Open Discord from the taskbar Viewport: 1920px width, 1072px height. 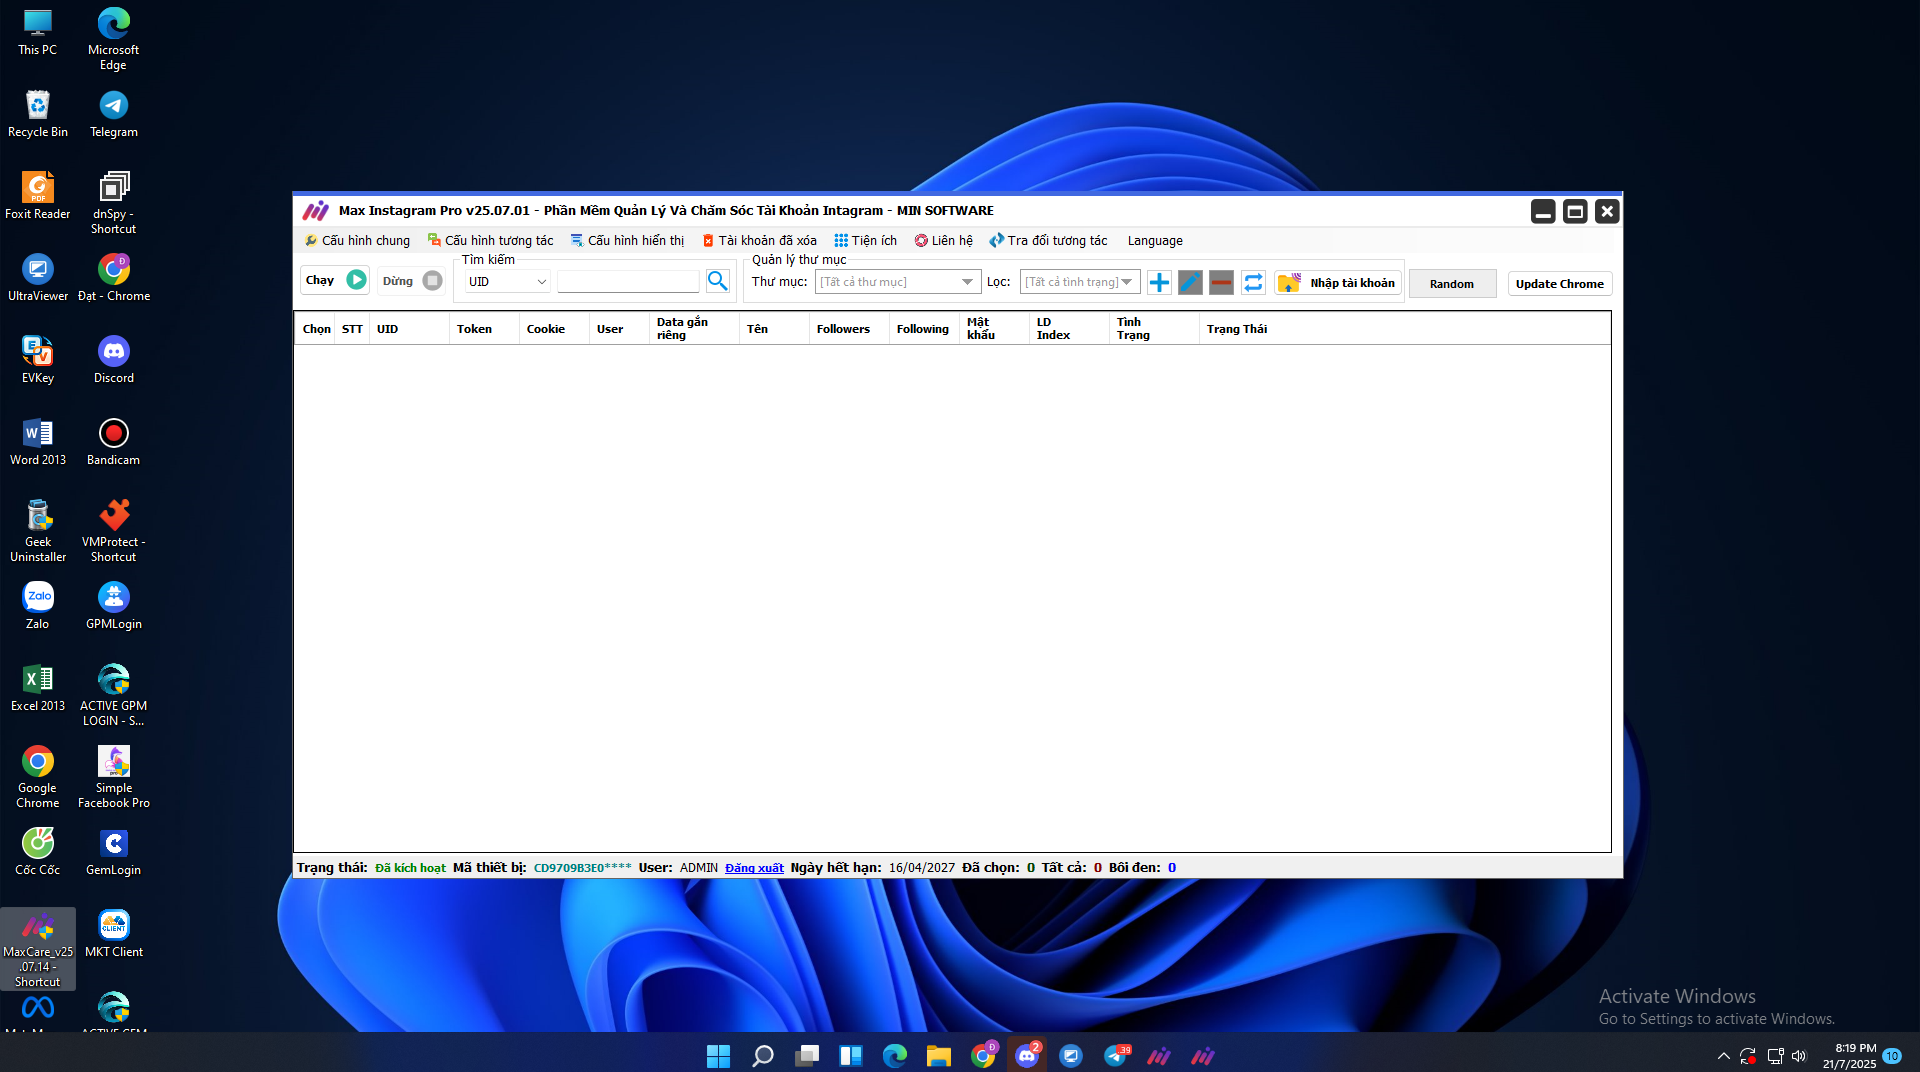point(1027,1056)
